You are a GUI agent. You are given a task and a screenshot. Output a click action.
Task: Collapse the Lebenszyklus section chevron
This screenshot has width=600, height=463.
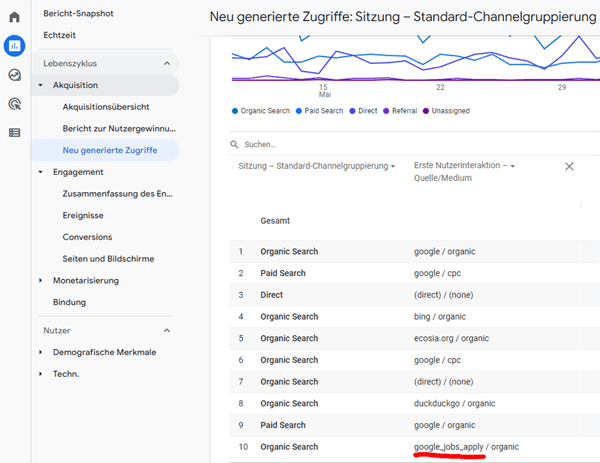pyautogui.click(x=167, y=64)
